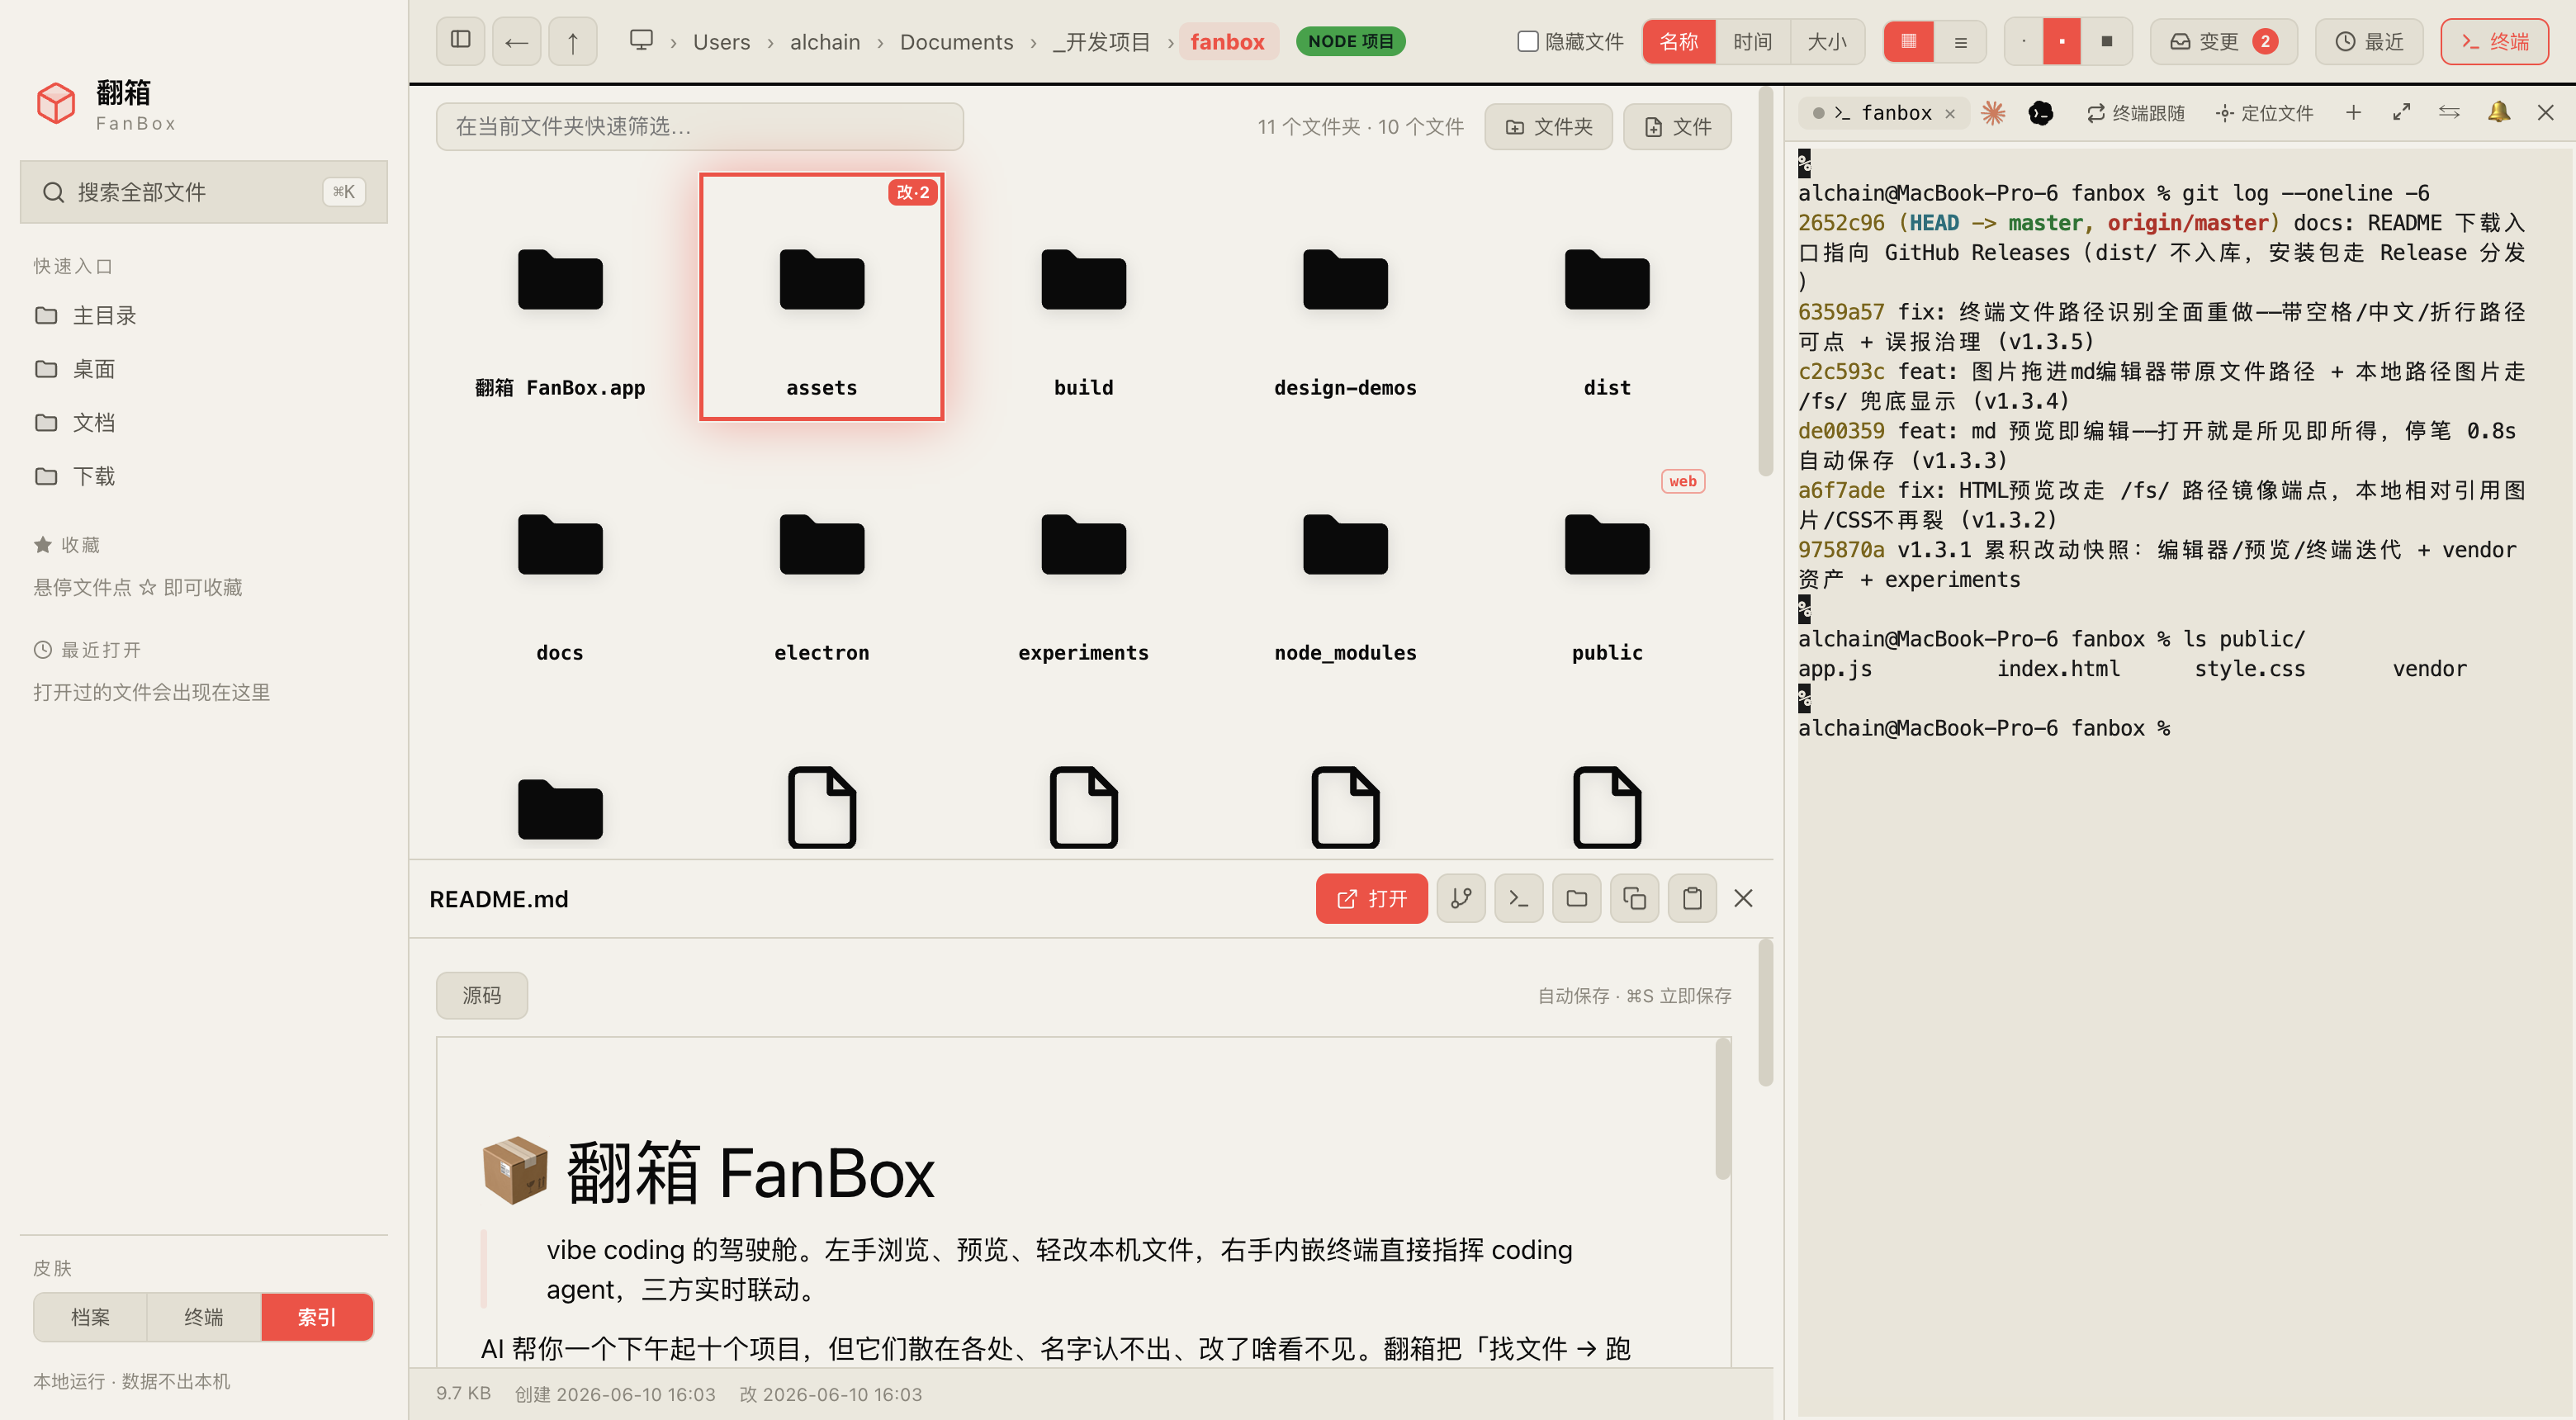The image size is (2576, 1420).
Task: Focus the 搜索全部文件 search box
Action: [203, 191]
